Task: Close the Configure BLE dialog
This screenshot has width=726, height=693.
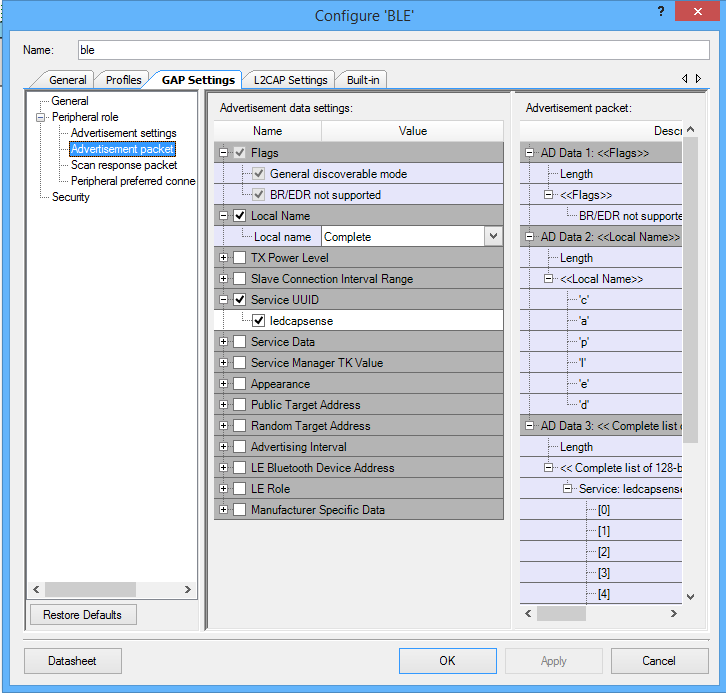Action: 697,11
